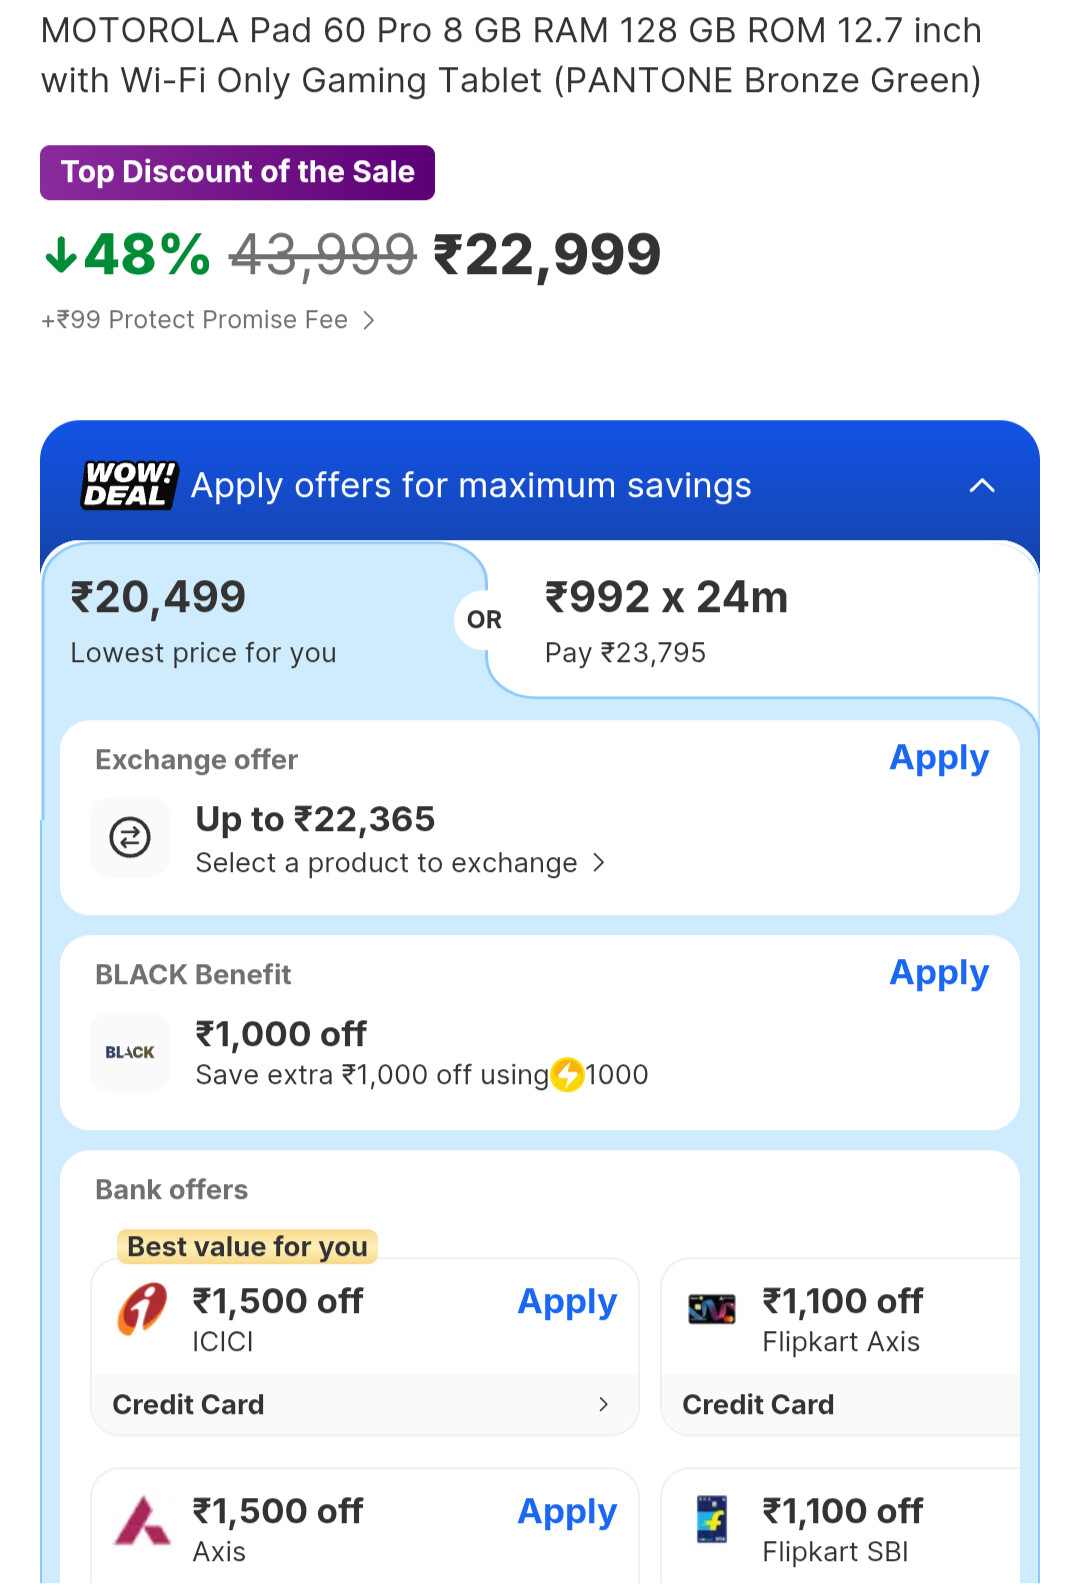Viewport: 1080px width, 1590px height.
Task: Apply the BLACK Benefit offer
Action: pos(939,973)
